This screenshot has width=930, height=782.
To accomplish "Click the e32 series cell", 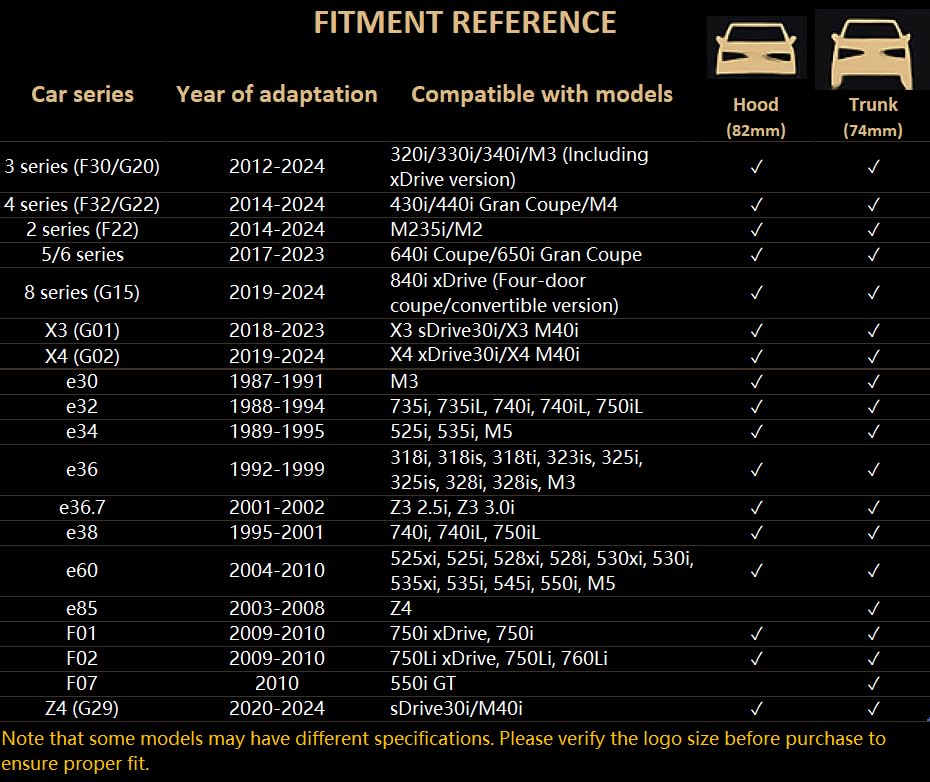I will pyautogui.click(x=82, y=406).
